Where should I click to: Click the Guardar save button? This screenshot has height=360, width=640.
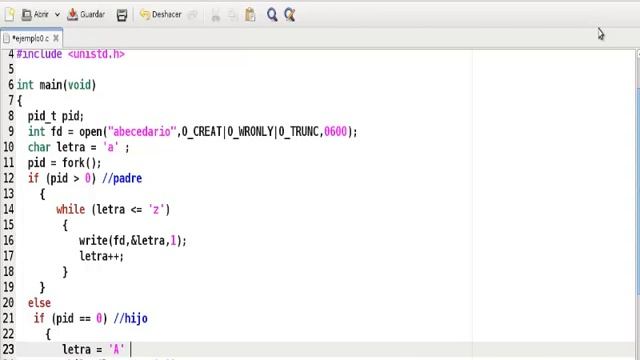[x=86, y=15]
